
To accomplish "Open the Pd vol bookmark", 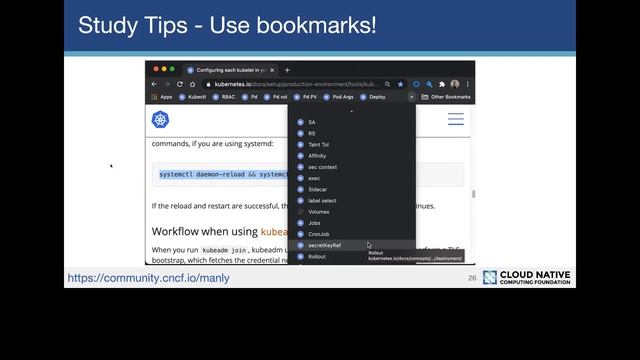I will pos(276,97).
